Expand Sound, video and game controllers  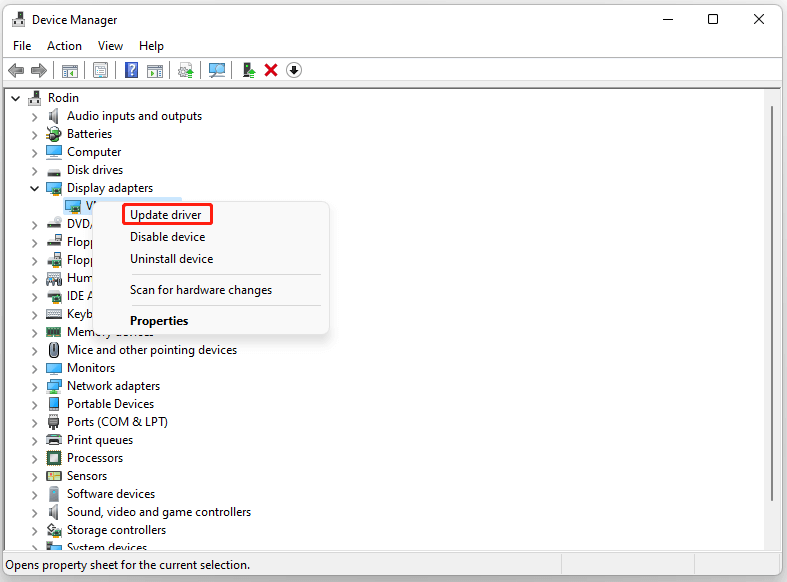tap(34, 513)
